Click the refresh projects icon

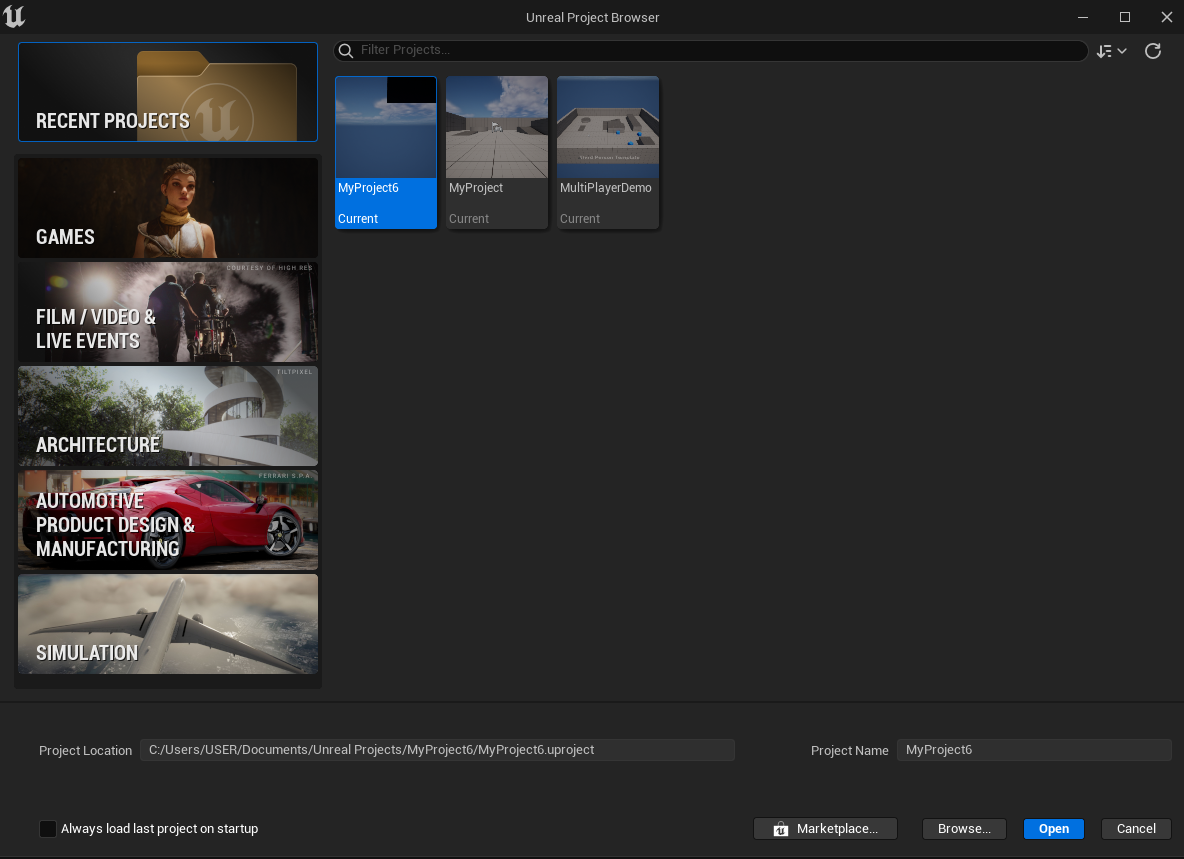(1152, 50)
